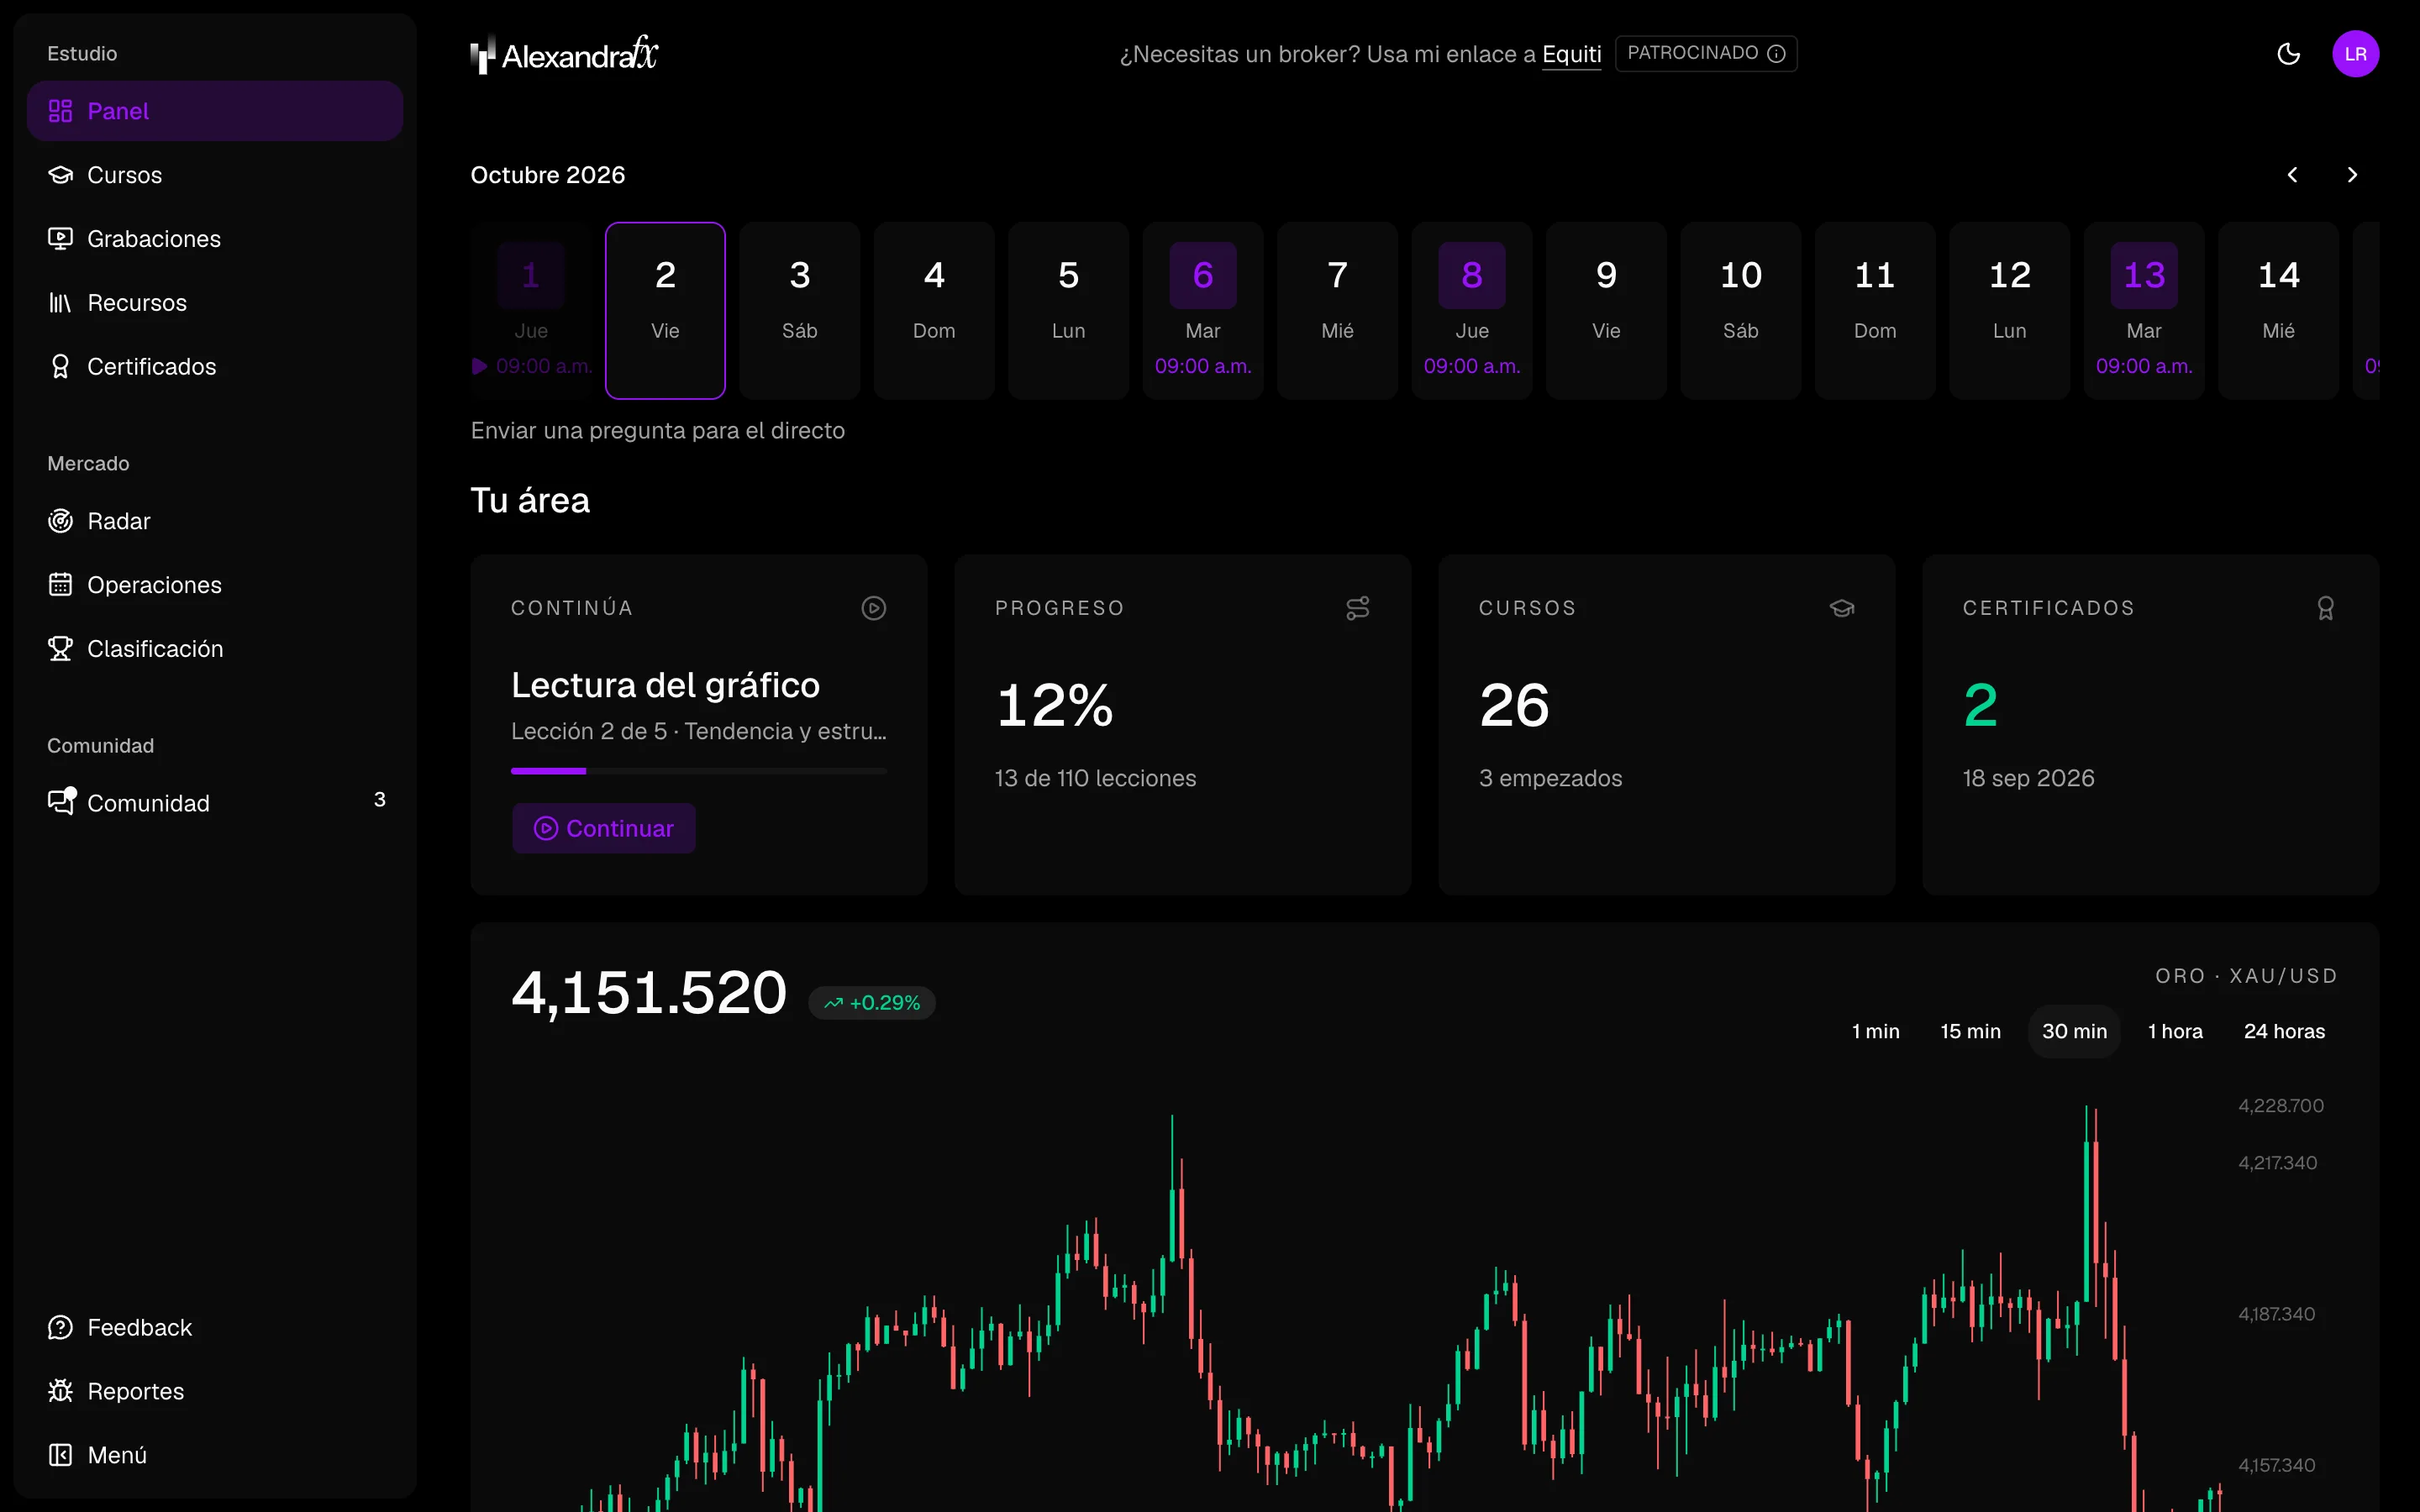The height and width of the screenshot is (1512, 2420).
Task: Click the Grabaciones screen icon
Action: pyautogui.click(x=60, y=239)
